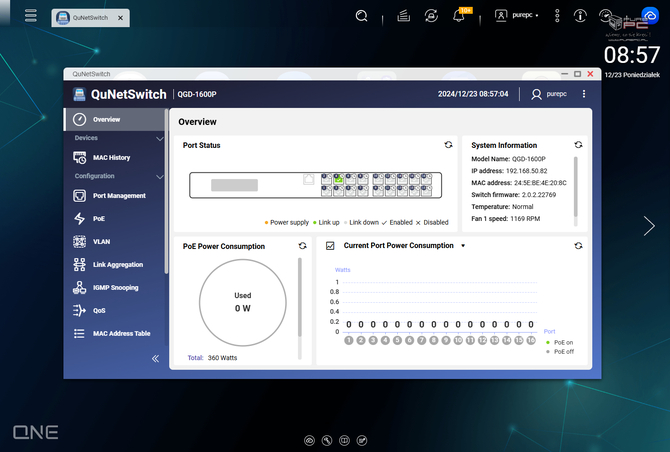This screenshot has width=670, height=452.
Task: Select Overview in the sidebar
Action: coord(114,120)
